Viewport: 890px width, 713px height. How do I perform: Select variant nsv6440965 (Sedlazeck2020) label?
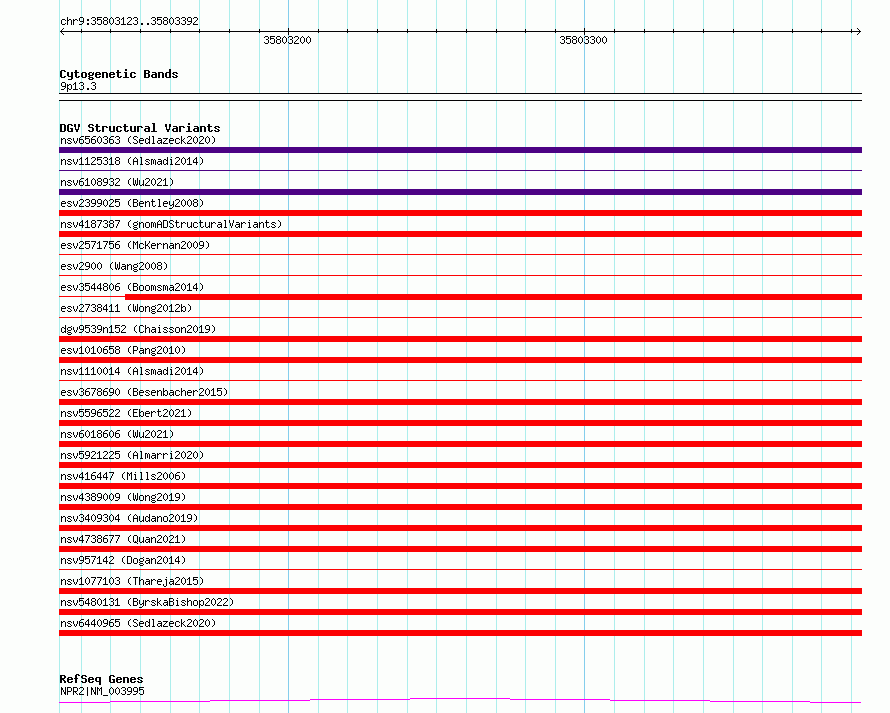point(138,623)
